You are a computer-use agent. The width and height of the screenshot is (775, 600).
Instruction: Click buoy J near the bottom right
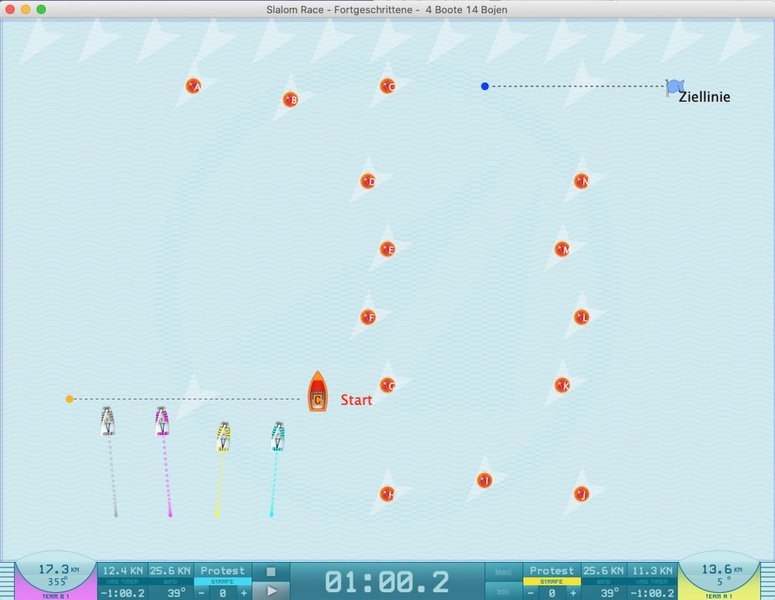(x=581, y=493)
